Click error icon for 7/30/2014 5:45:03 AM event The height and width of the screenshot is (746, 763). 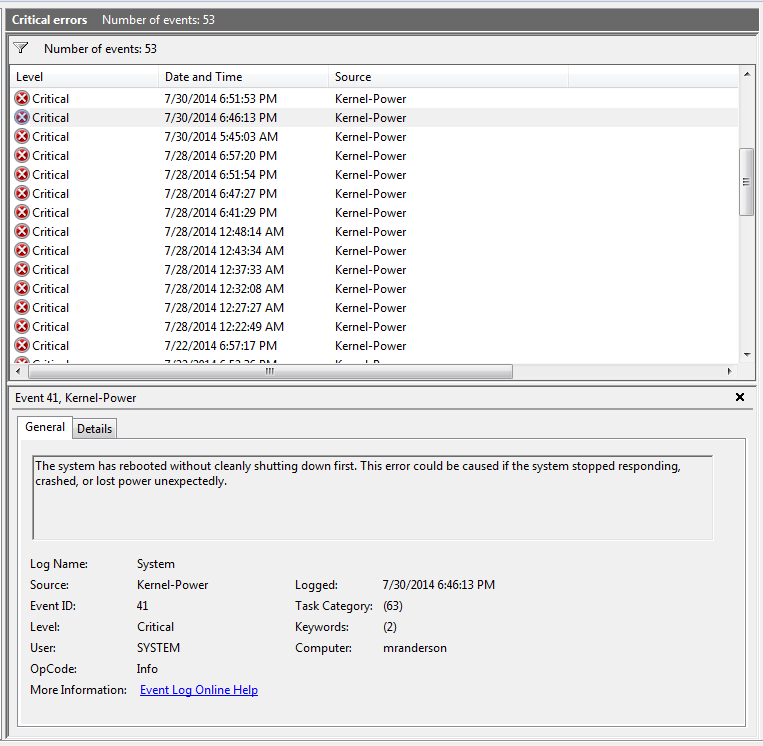tap(22, 136)
